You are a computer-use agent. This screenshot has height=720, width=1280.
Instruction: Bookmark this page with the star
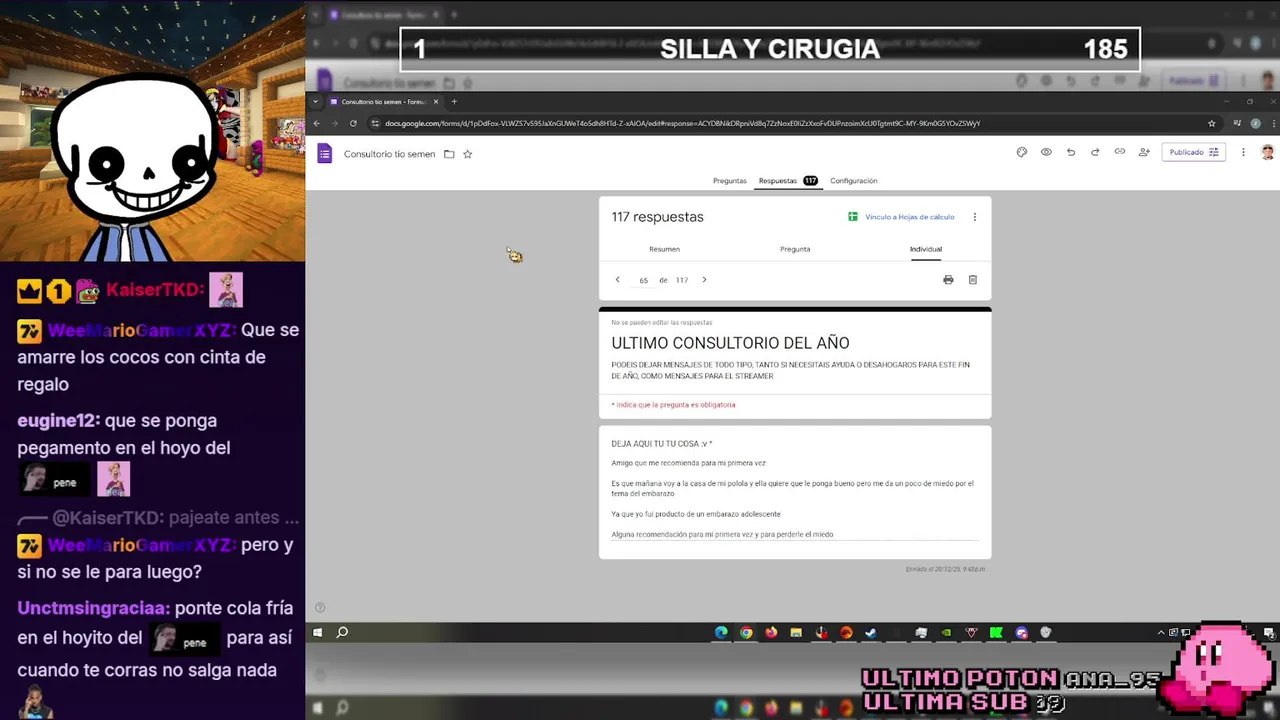tap(1211, 123)
